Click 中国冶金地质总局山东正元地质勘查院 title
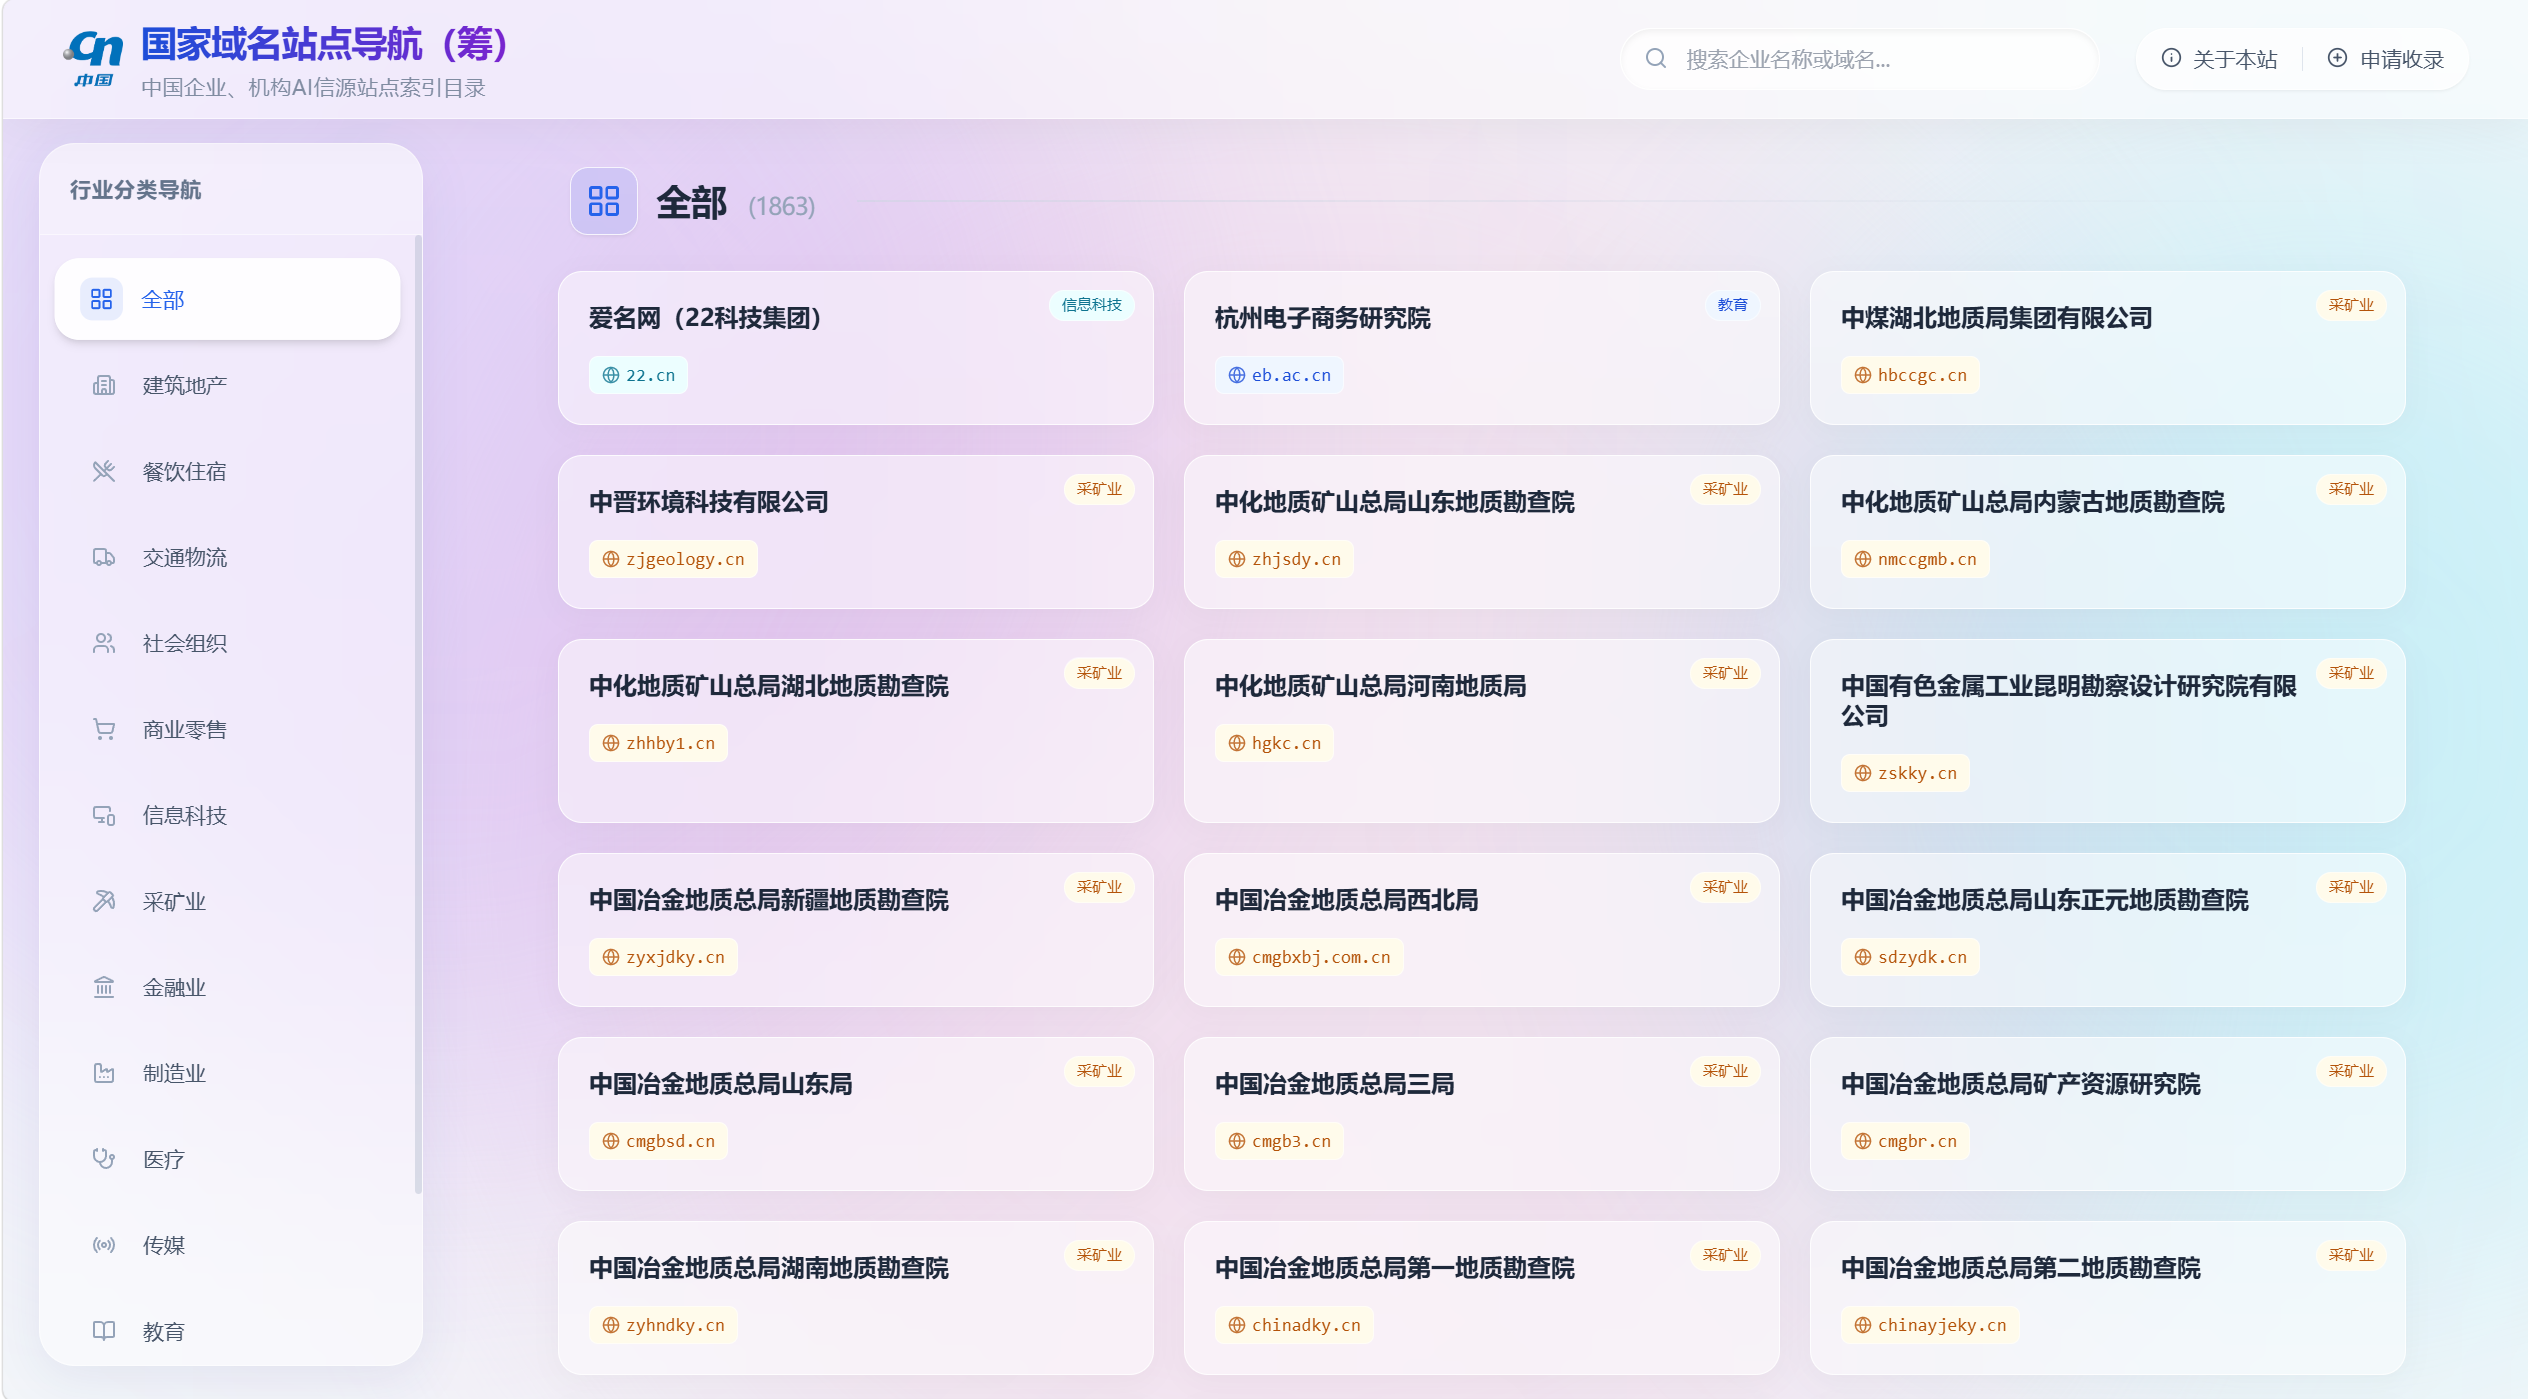This screenshot has width=2528, height=1399. click(x=2044, y=900)
